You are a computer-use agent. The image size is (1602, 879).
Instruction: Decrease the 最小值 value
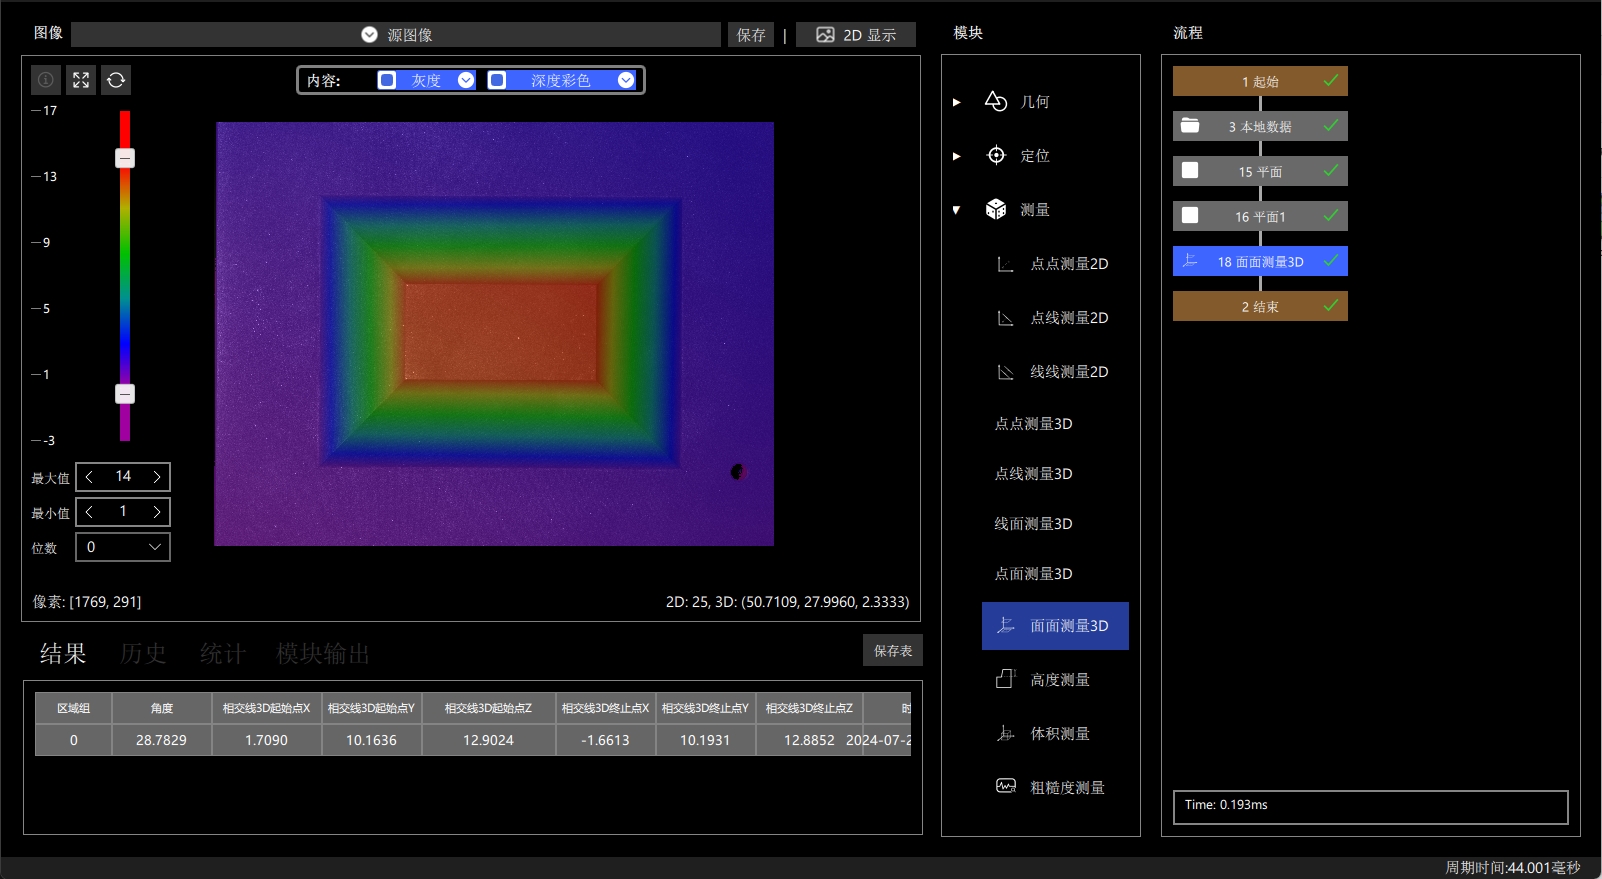pos(90,512)
